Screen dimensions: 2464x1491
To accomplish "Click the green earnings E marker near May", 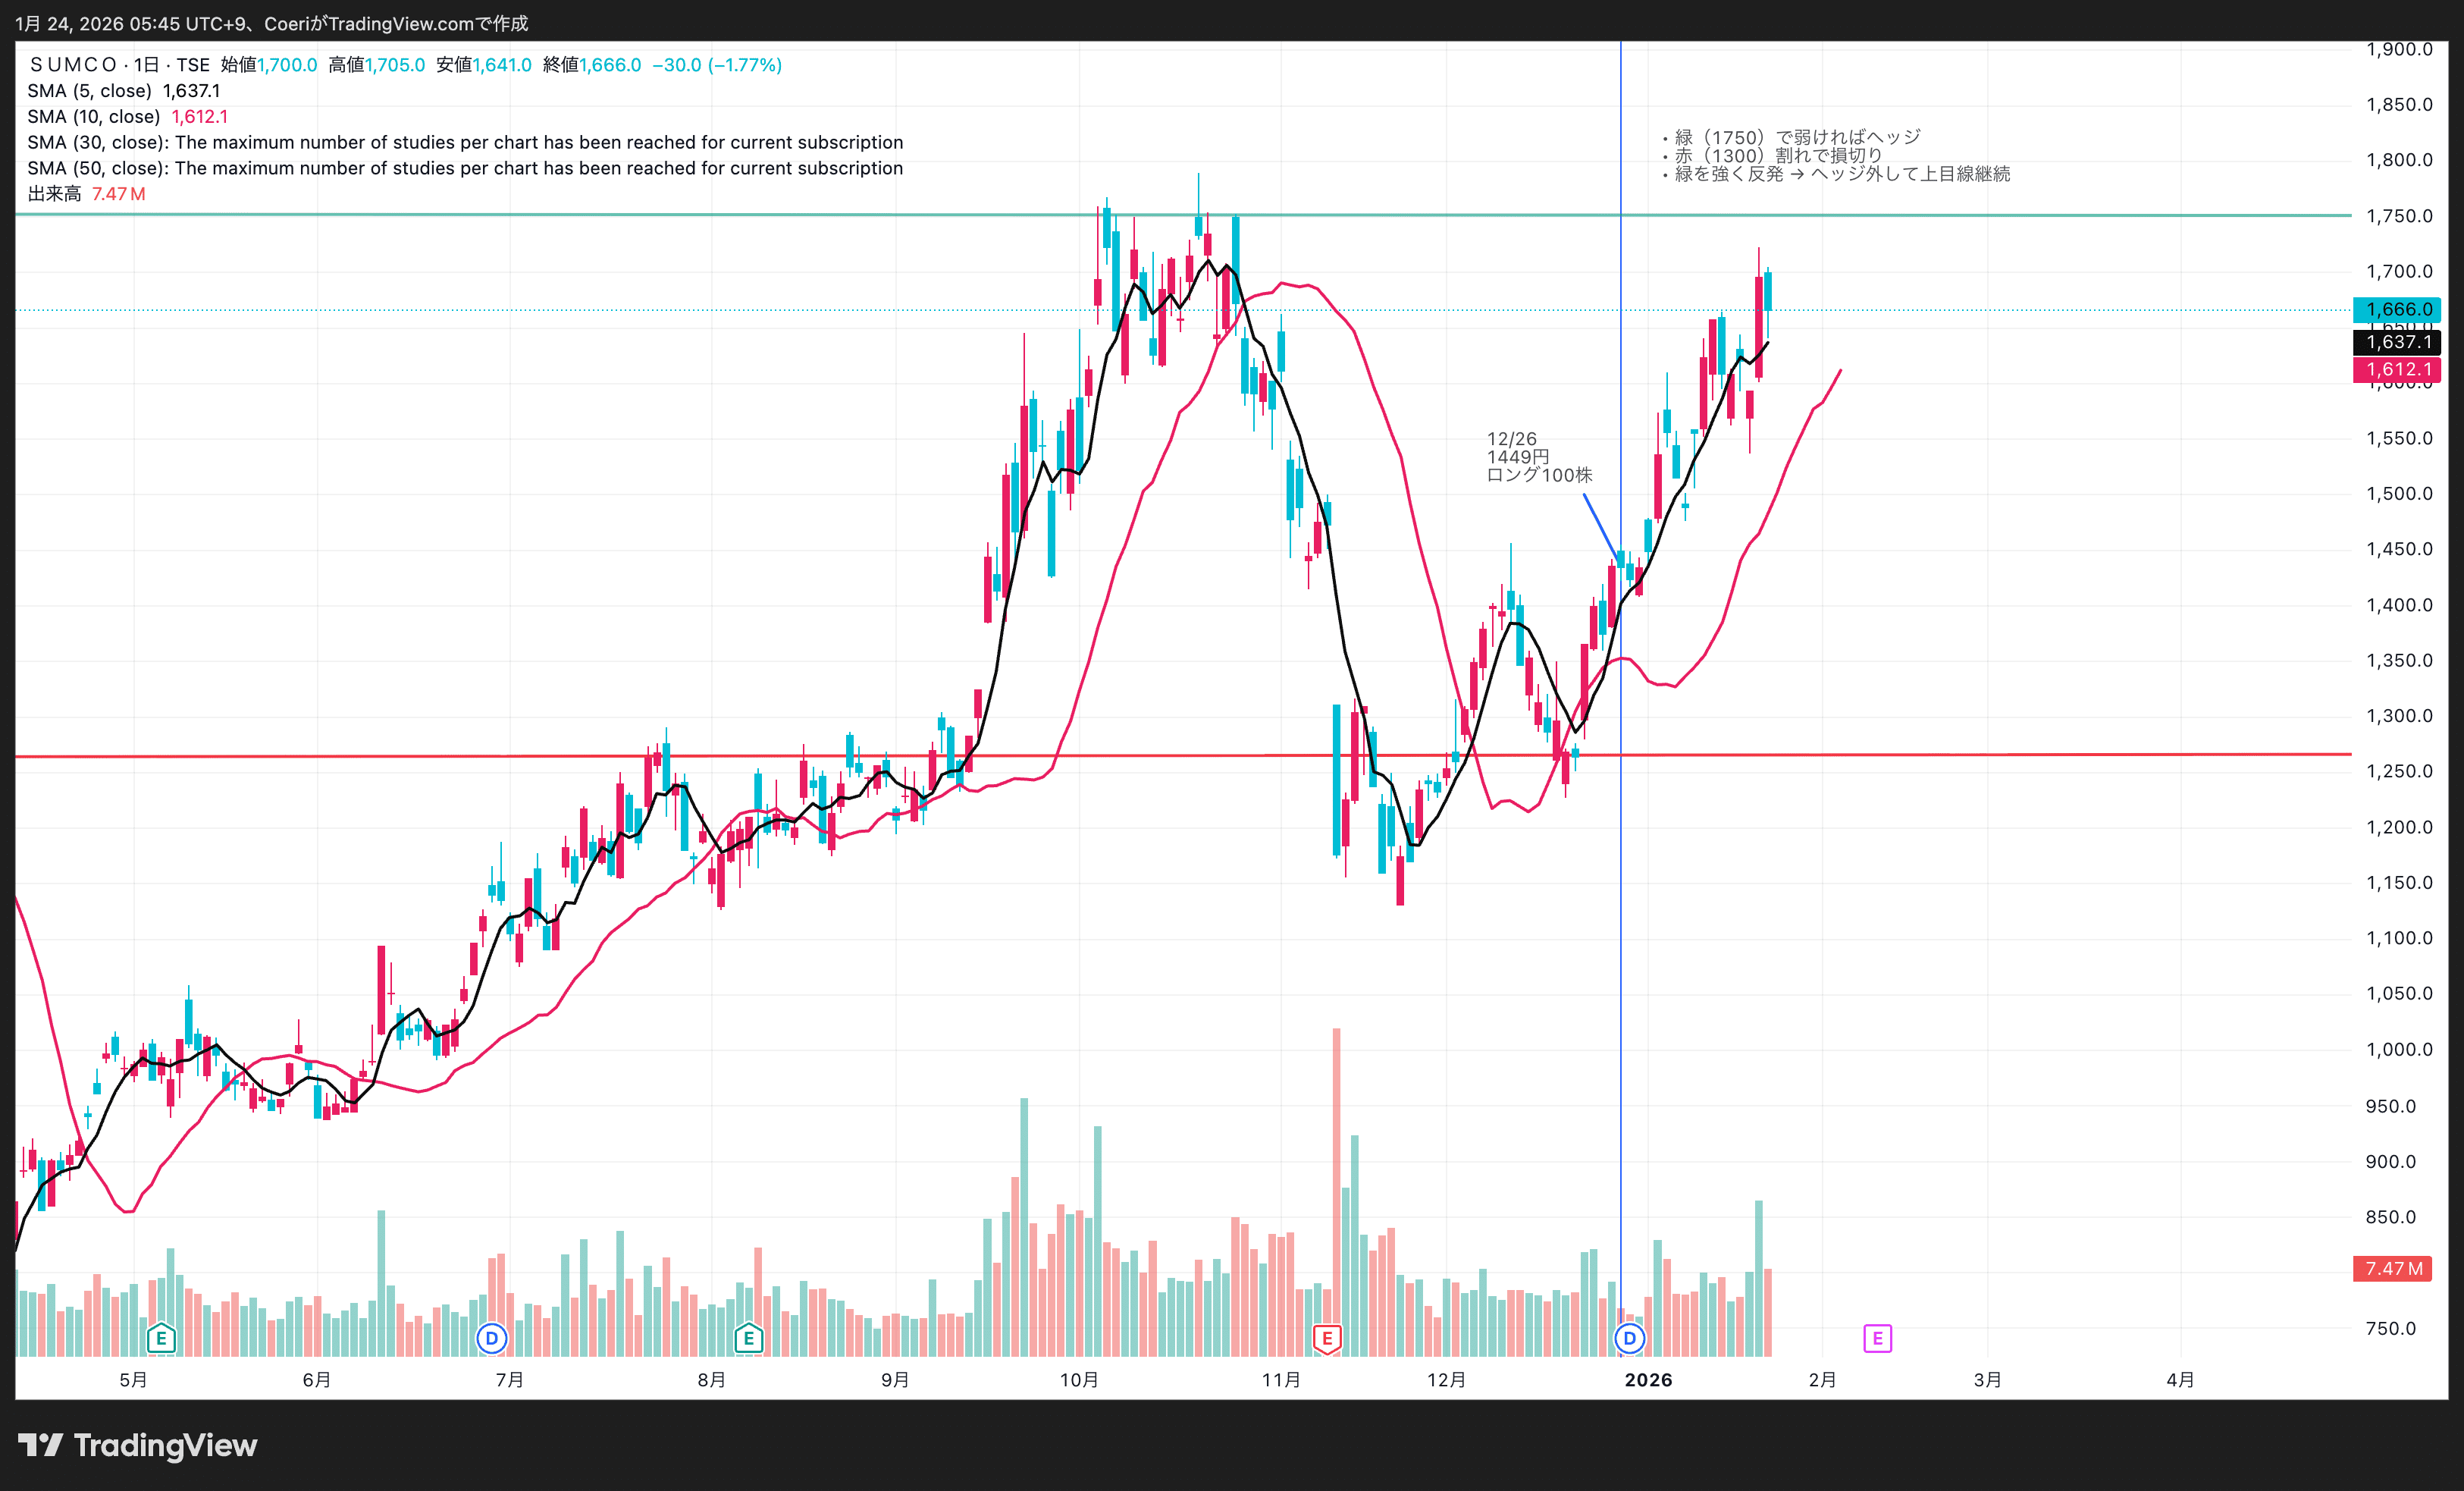I will [161, 1338].
